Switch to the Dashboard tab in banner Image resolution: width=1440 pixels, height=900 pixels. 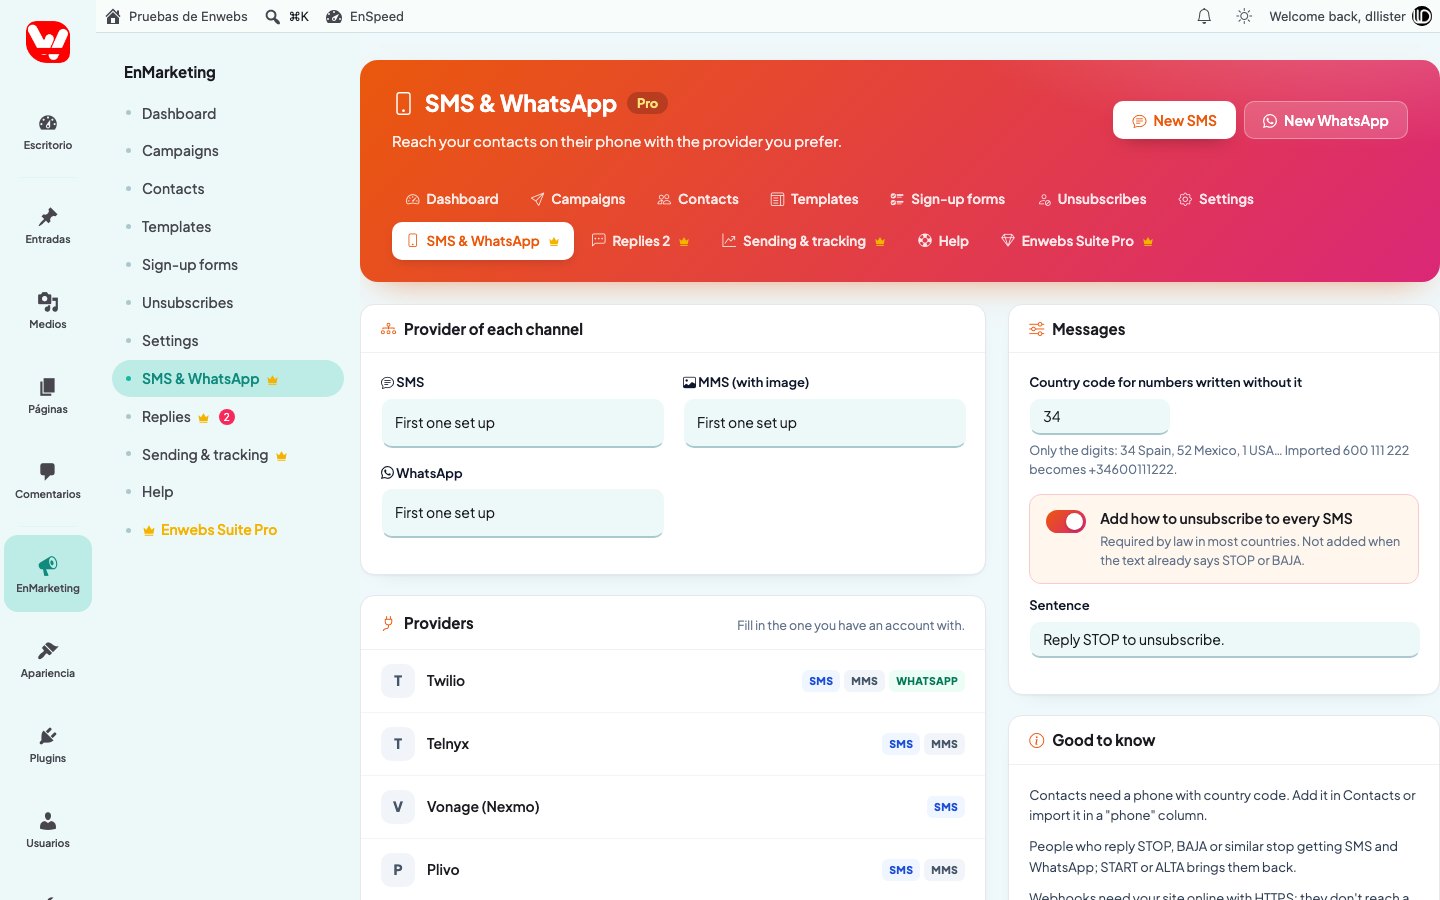pyautogui.click(x=452, y=199)
